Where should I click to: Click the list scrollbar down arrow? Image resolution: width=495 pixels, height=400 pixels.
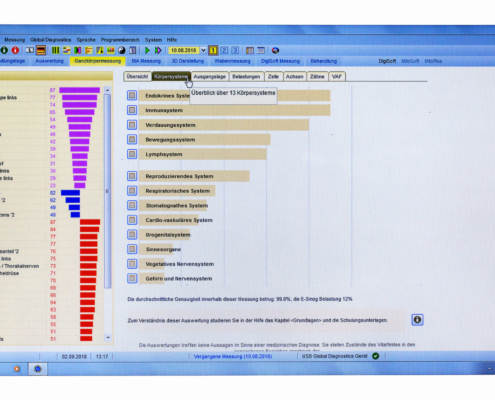point(108,338)
